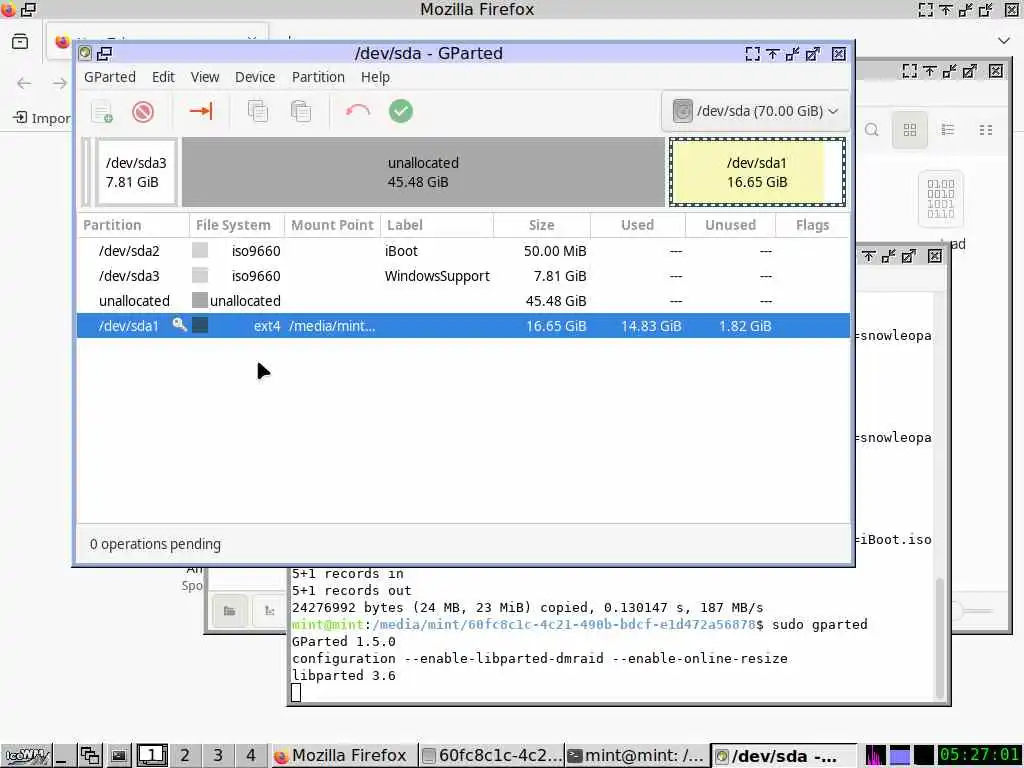The width and height of the screenshot is (1024, 768).
Task: Click the Unused column header
Action: [x=730, y=225]
